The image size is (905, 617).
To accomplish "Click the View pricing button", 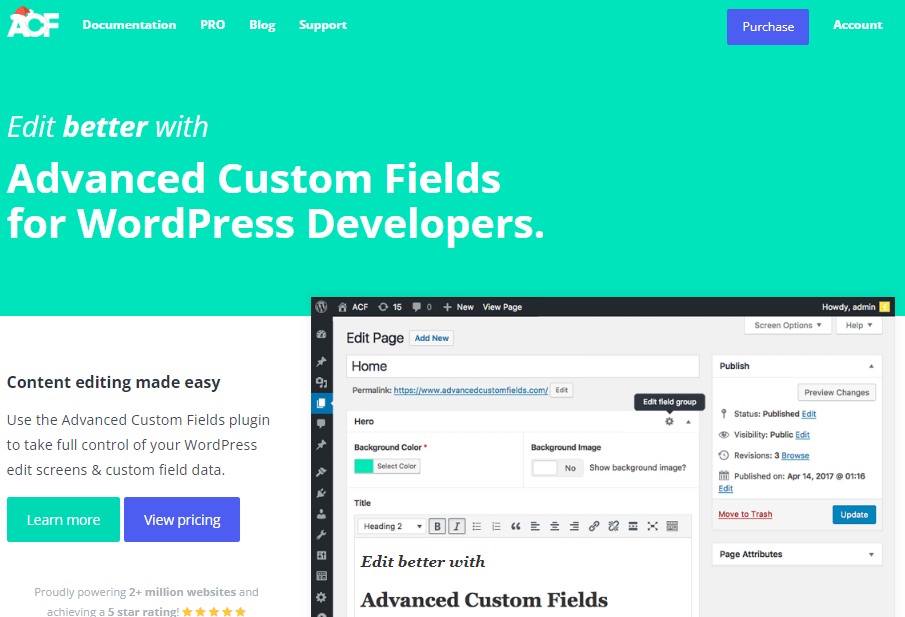I will click(x=182, y=519).
